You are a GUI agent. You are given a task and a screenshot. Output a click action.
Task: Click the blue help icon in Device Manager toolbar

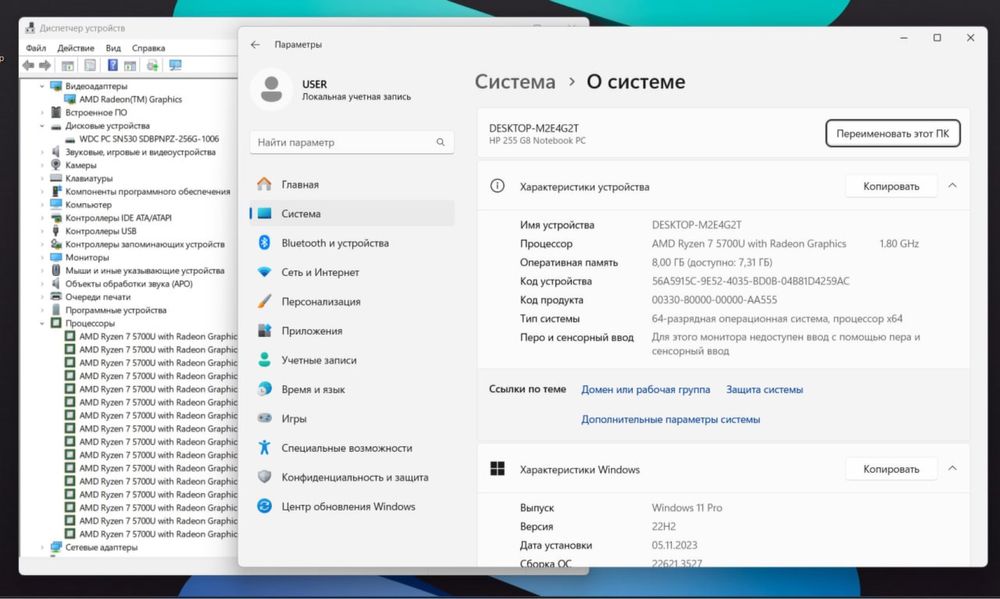click(x=112, y=65)
